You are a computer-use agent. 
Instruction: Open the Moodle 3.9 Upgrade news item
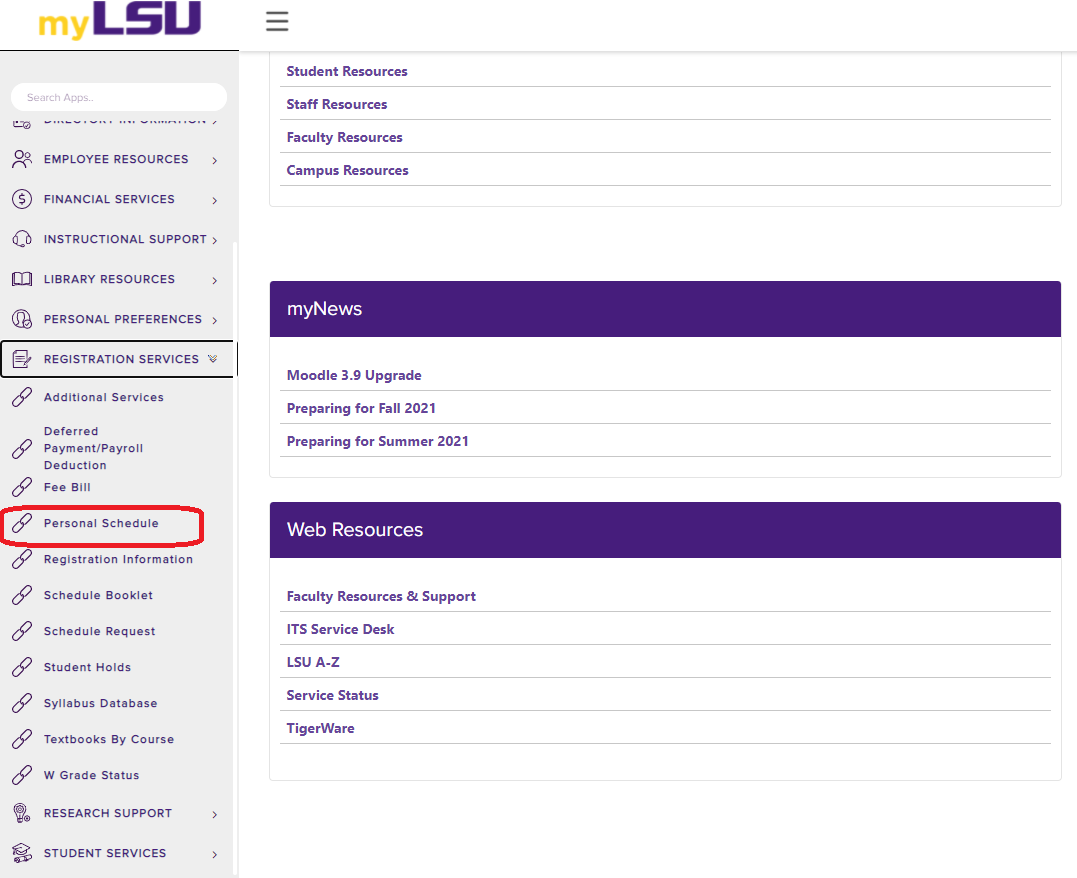354,375
